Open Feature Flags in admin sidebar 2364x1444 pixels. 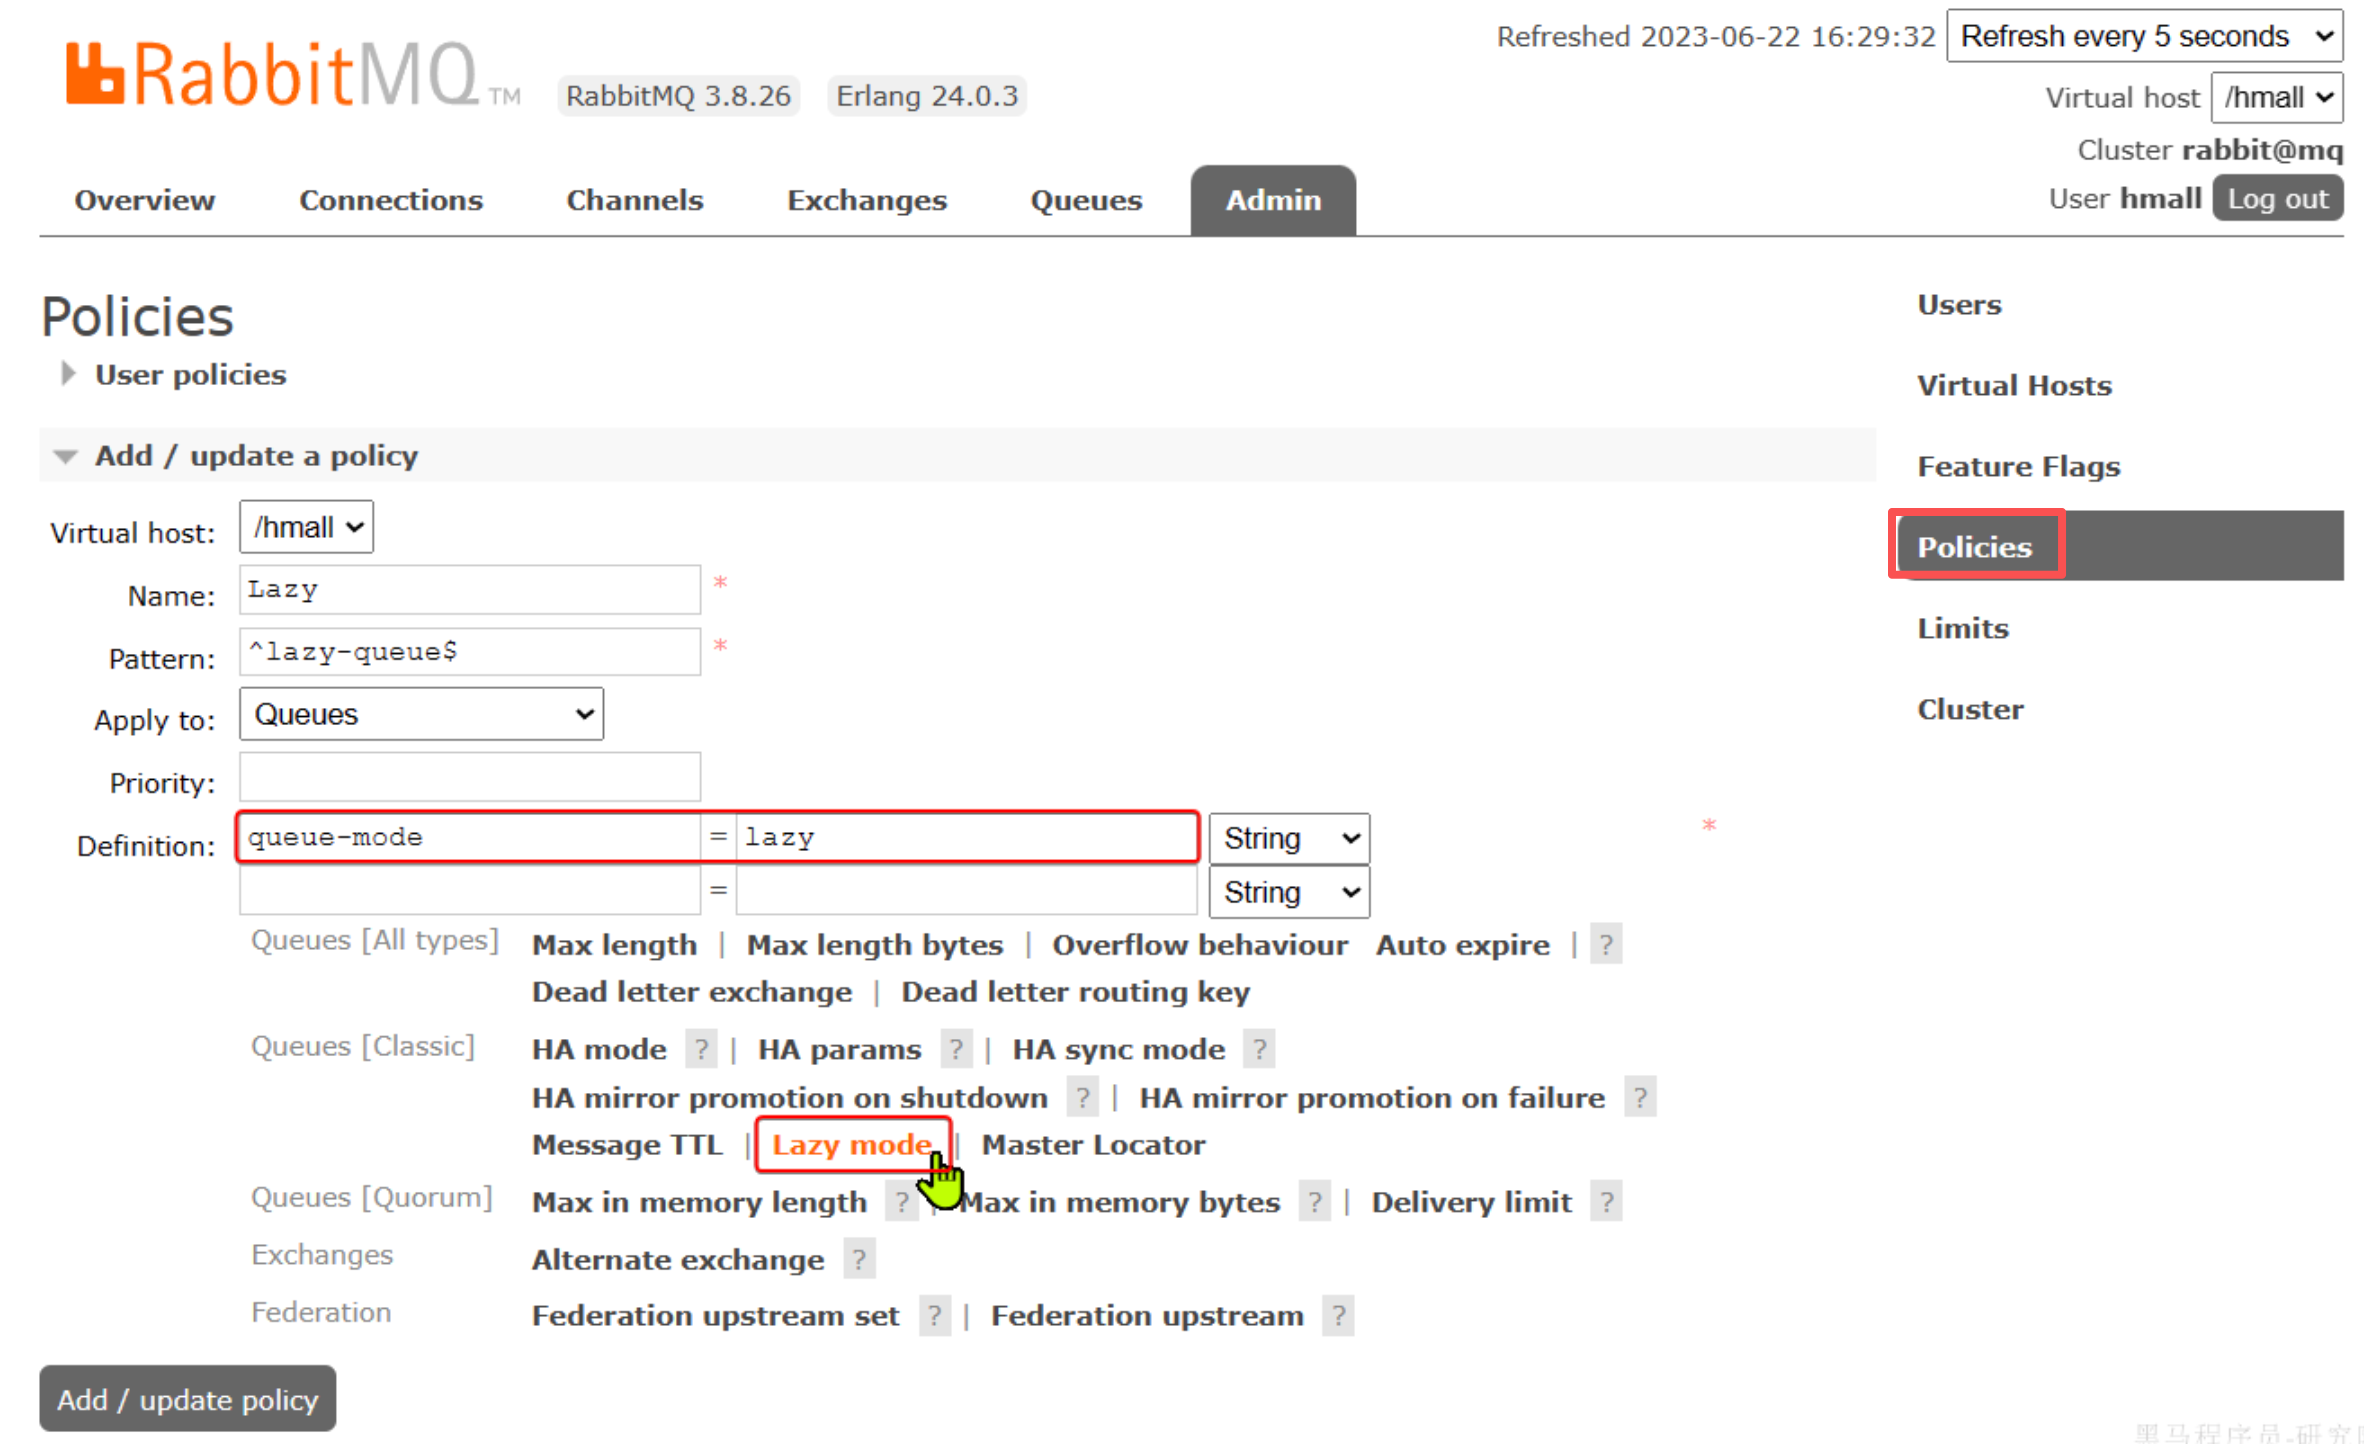2018,466
